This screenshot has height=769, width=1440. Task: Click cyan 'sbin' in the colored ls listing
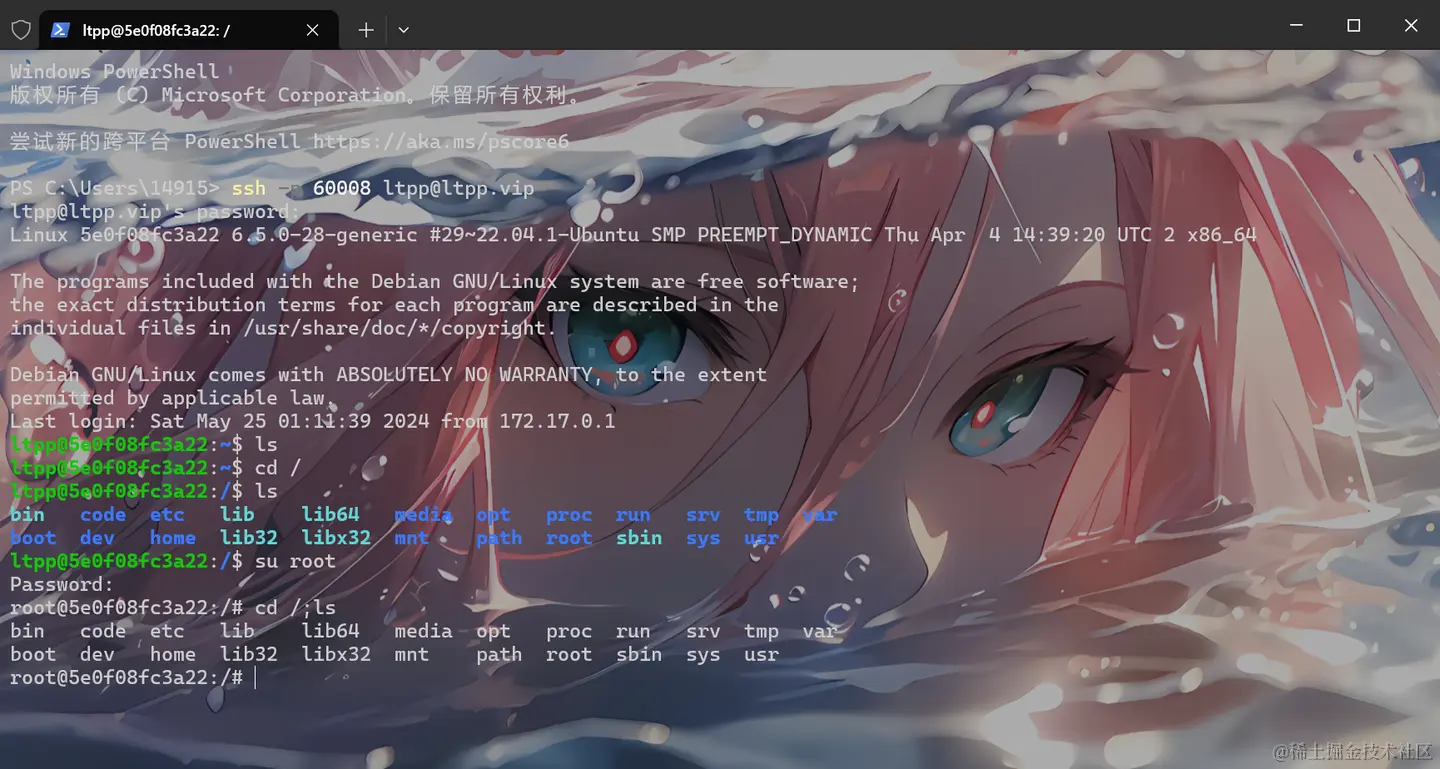pos(639,538)
